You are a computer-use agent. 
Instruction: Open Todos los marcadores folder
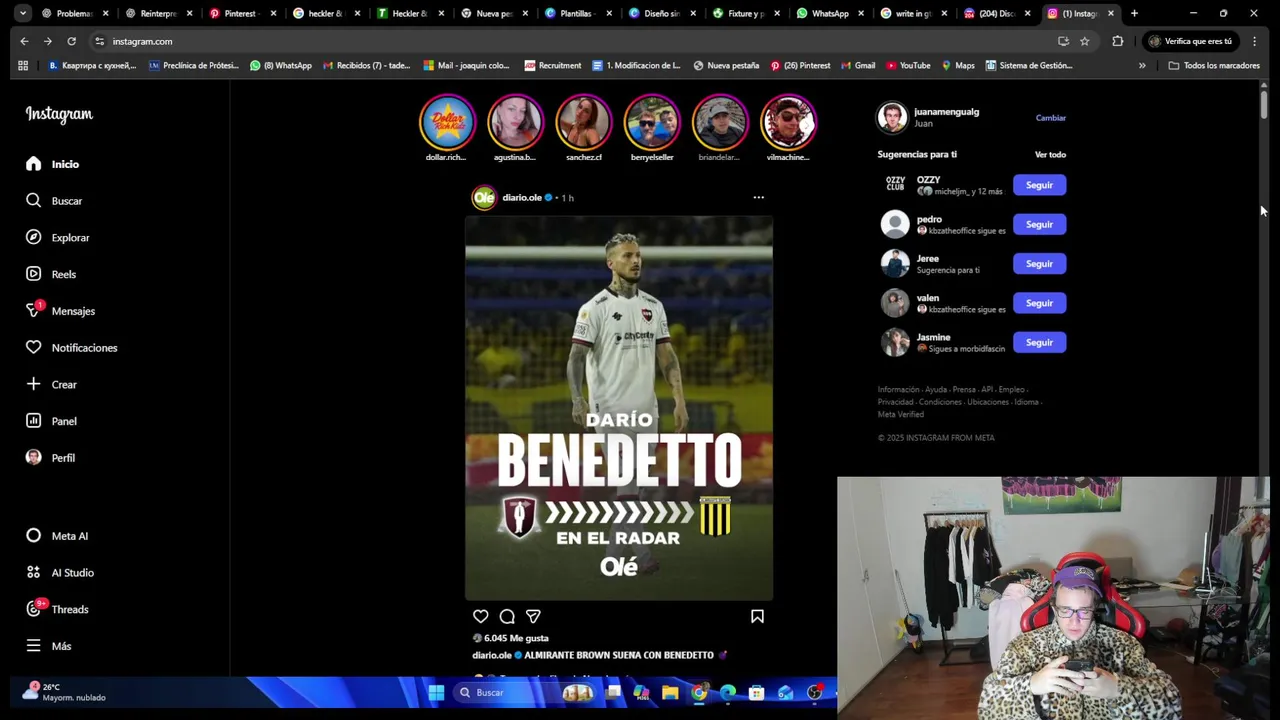click(x=1214, y=66)
